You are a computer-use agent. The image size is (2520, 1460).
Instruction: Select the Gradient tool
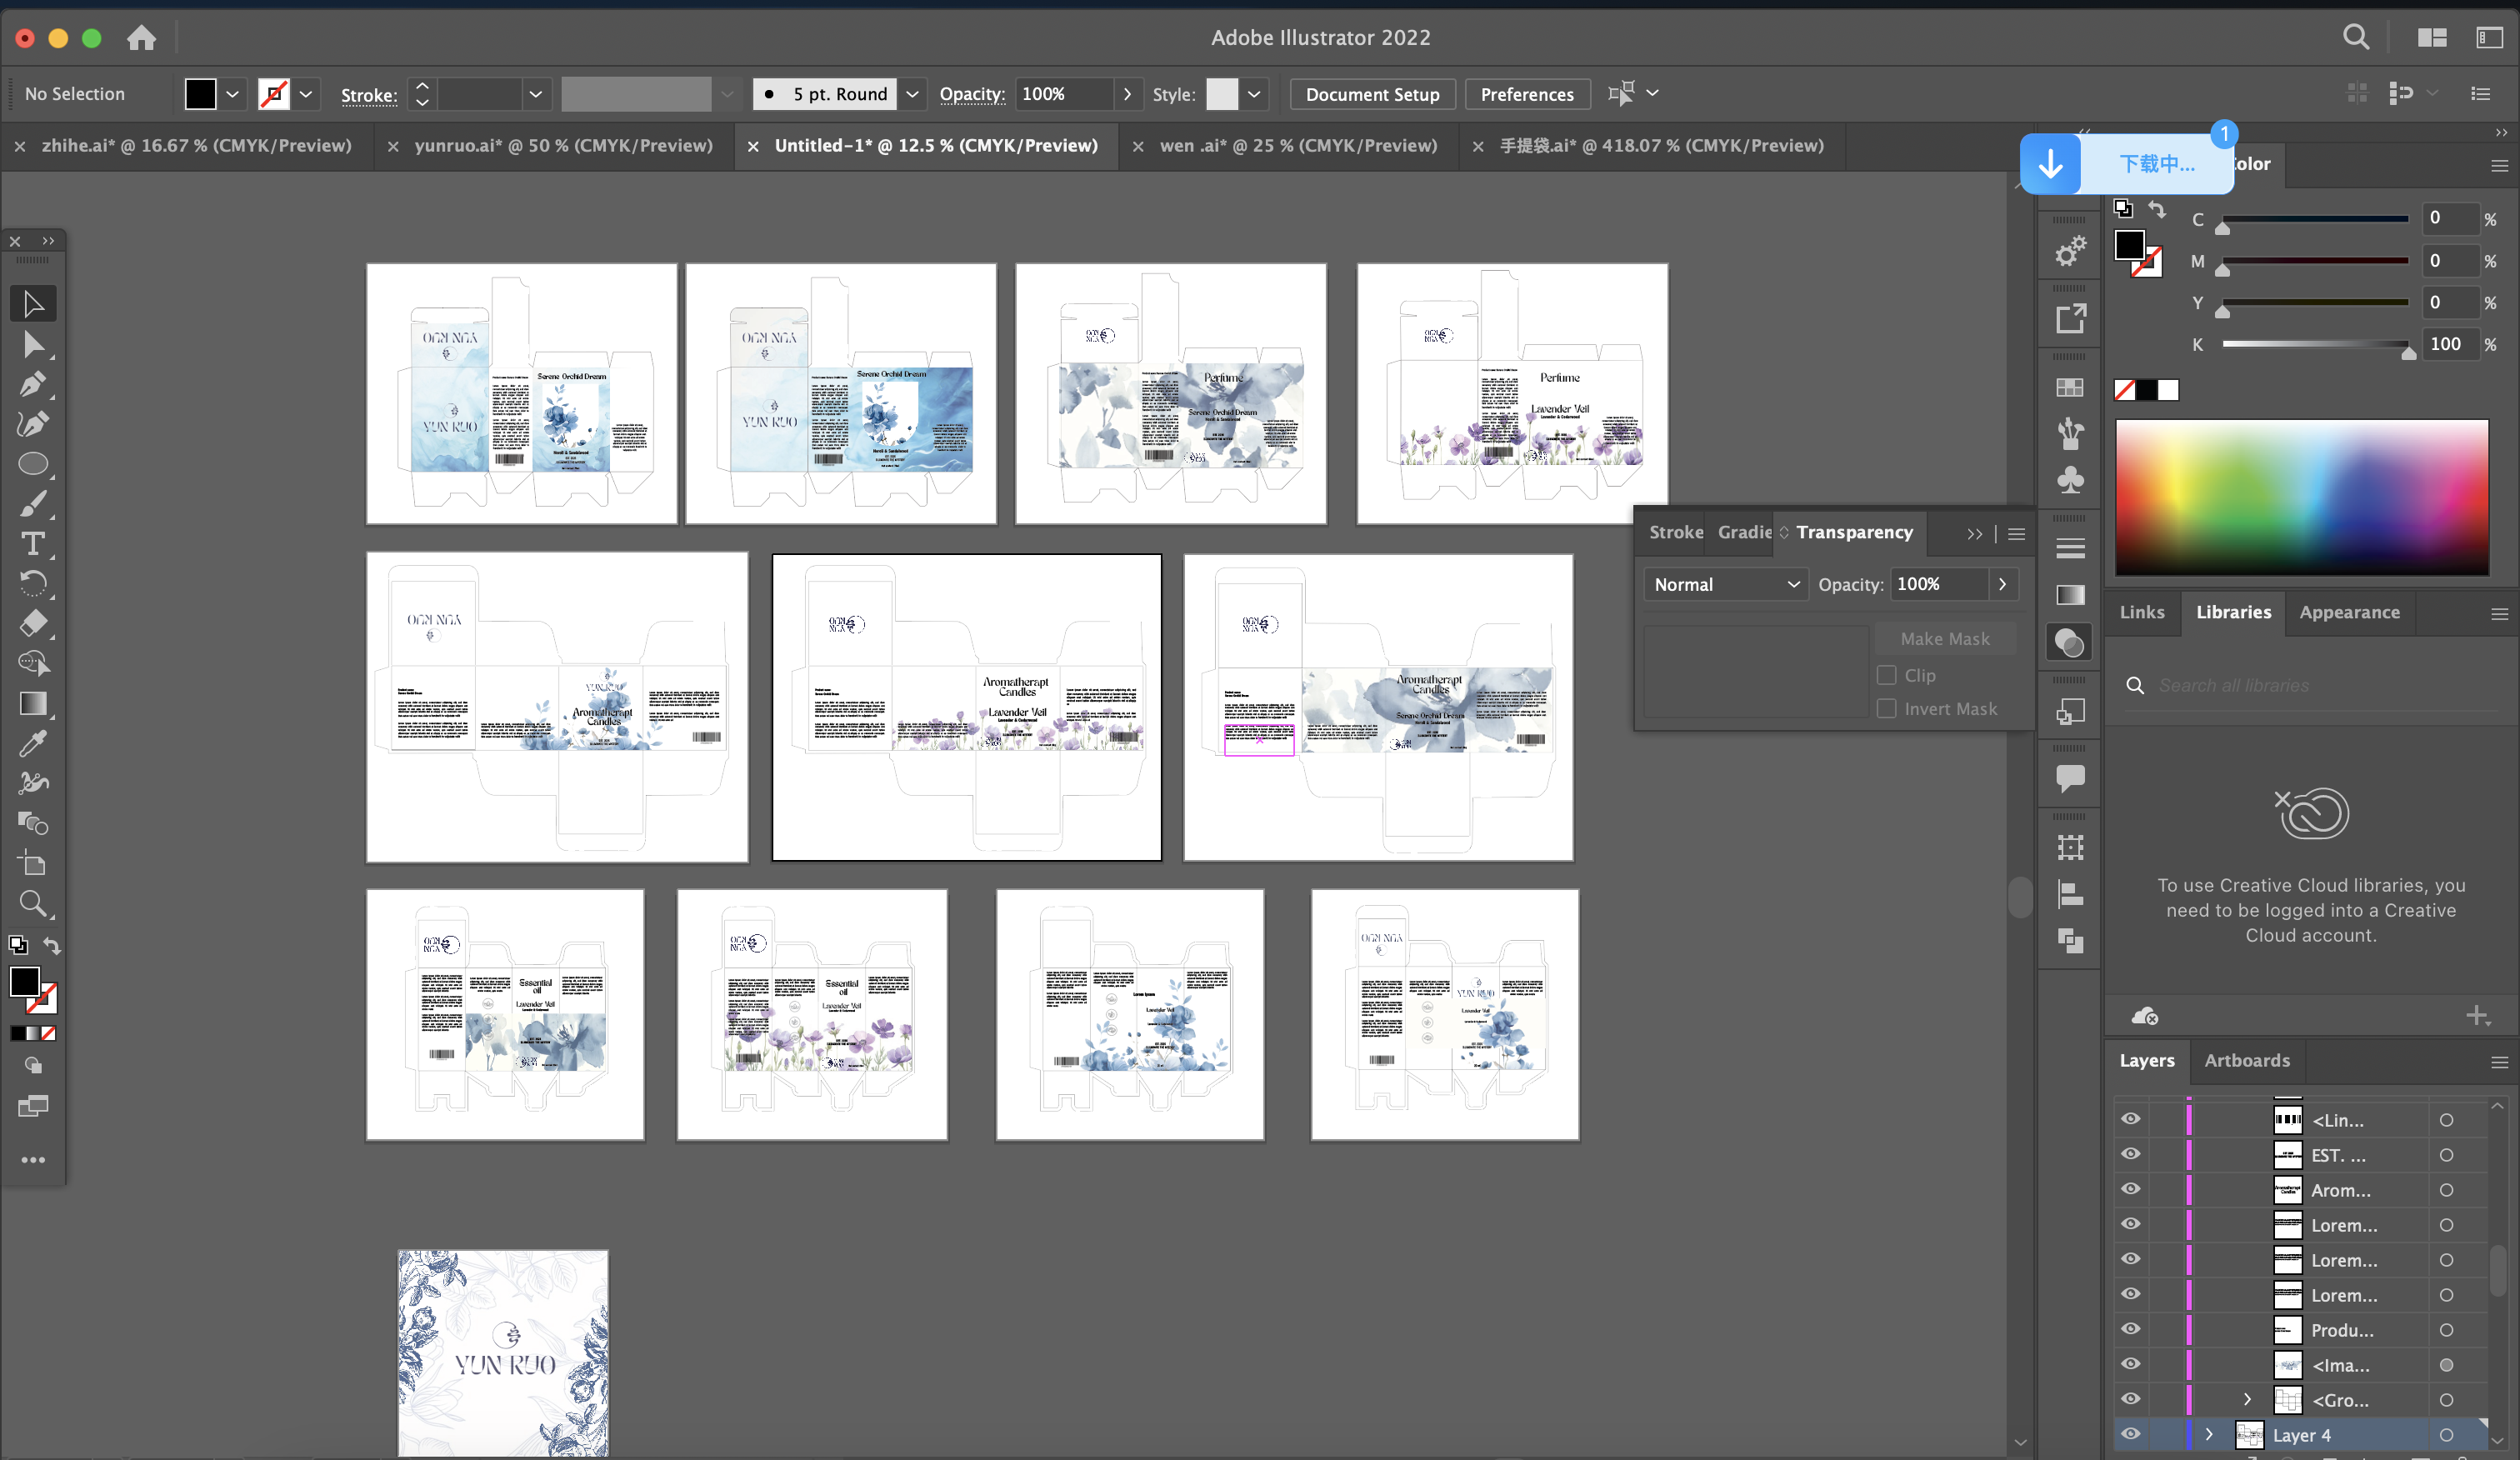[x=32, y=704]
